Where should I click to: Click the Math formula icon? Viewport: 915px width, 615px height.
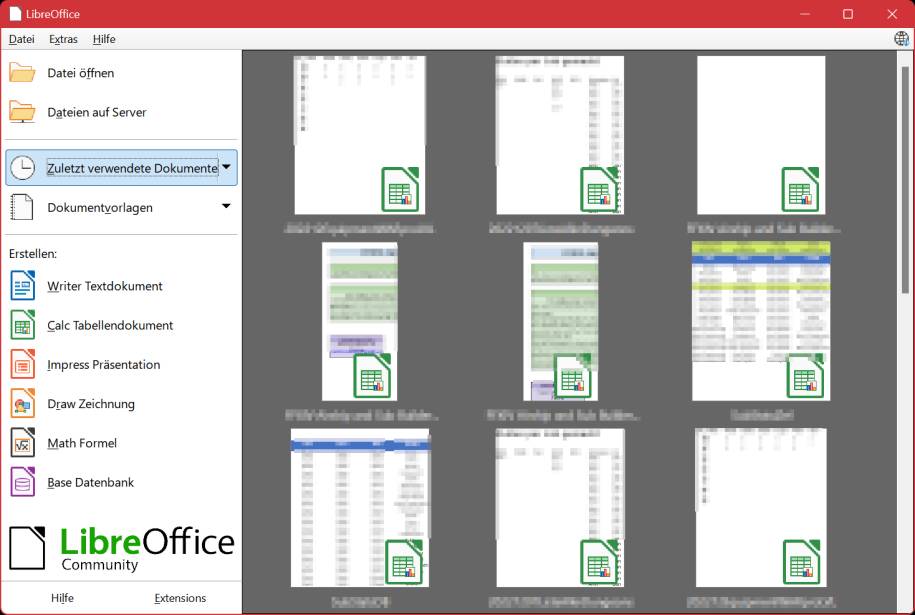coord(23,443)
